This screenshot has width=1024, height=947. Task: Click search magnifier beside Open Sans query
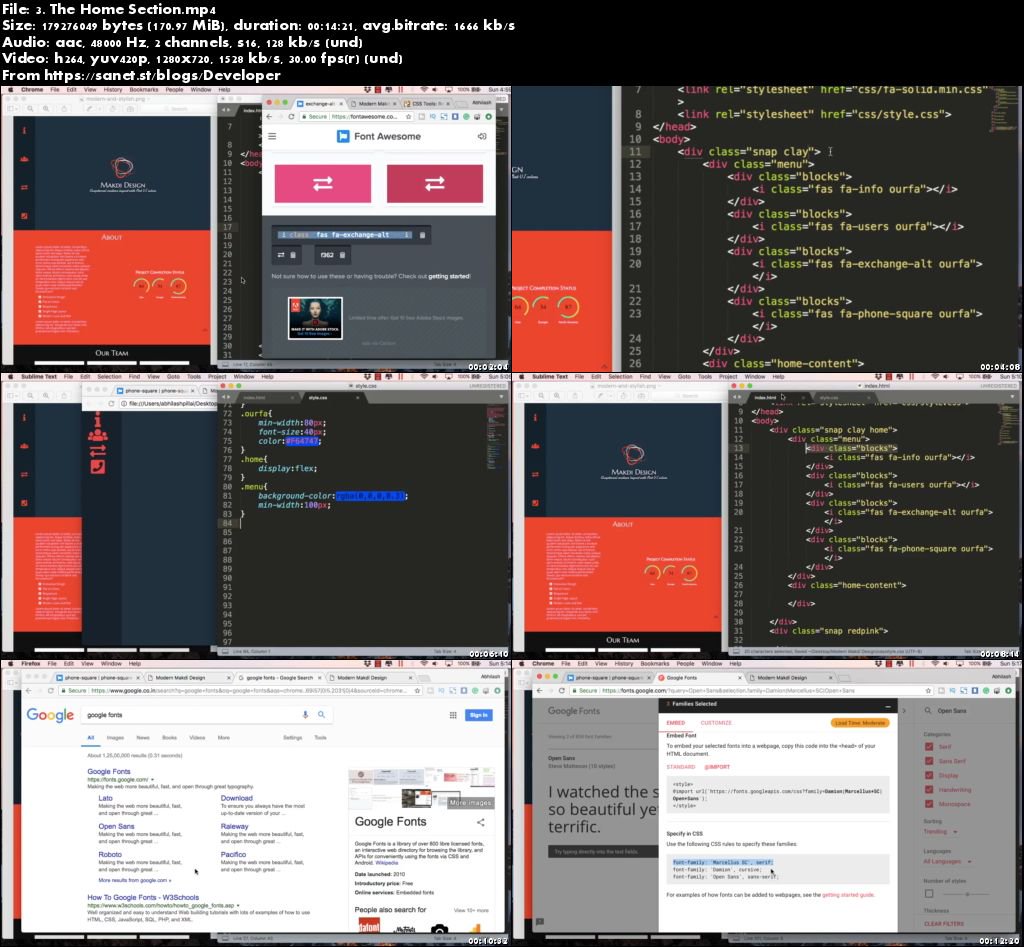928,711
